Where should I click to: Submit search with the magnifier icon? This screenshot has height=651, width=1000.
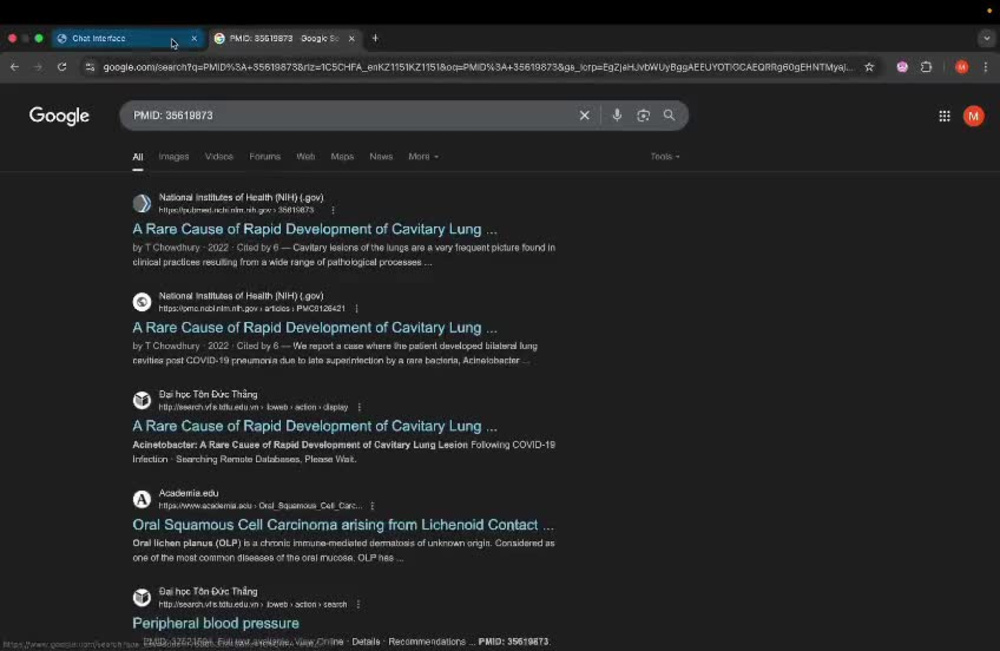coord(669,115)
